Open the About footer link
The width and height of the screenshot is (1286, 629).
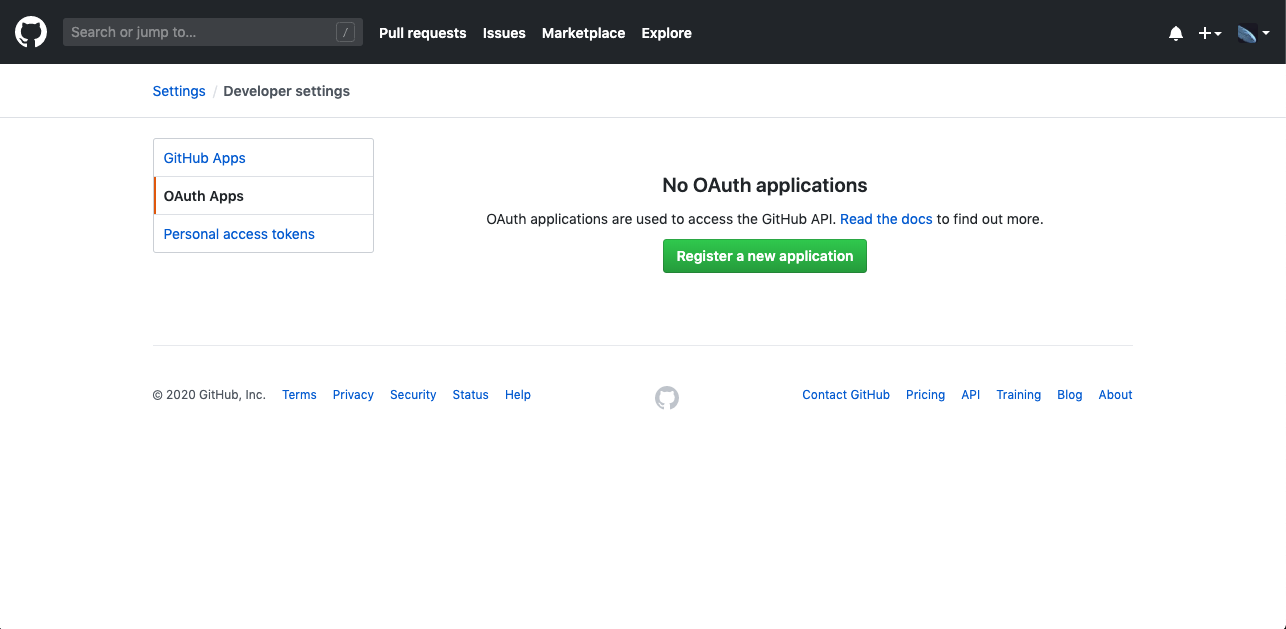coord(1115,395)
